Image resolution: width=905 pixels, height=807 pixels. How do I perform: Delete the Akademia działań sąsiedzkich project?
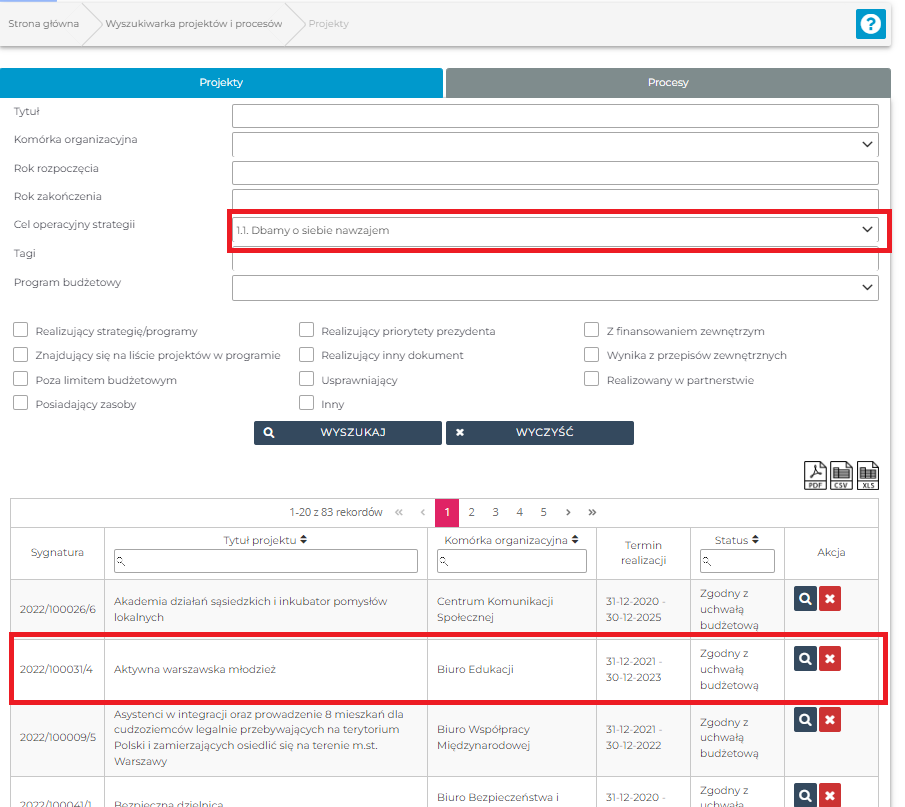click(830, 598)
